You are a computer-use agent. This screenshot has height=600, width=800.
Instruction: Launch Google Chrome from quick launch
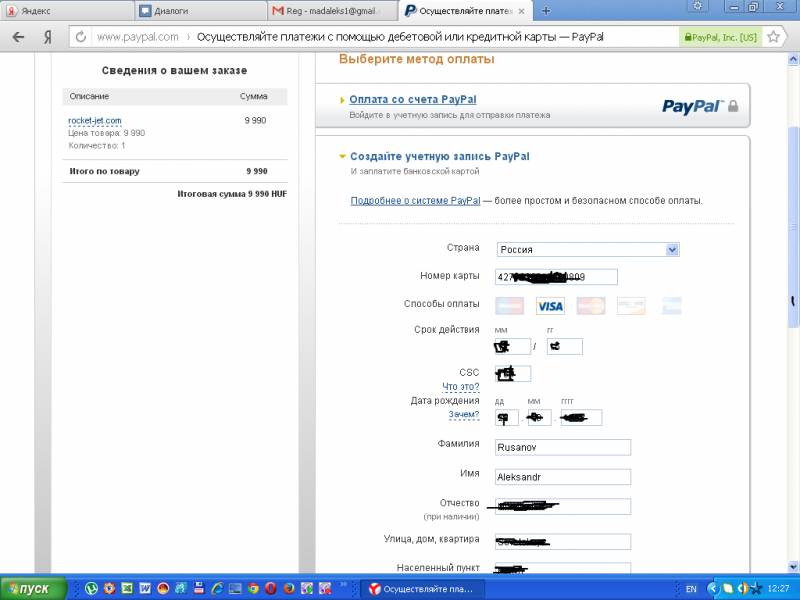coord(253,589)
